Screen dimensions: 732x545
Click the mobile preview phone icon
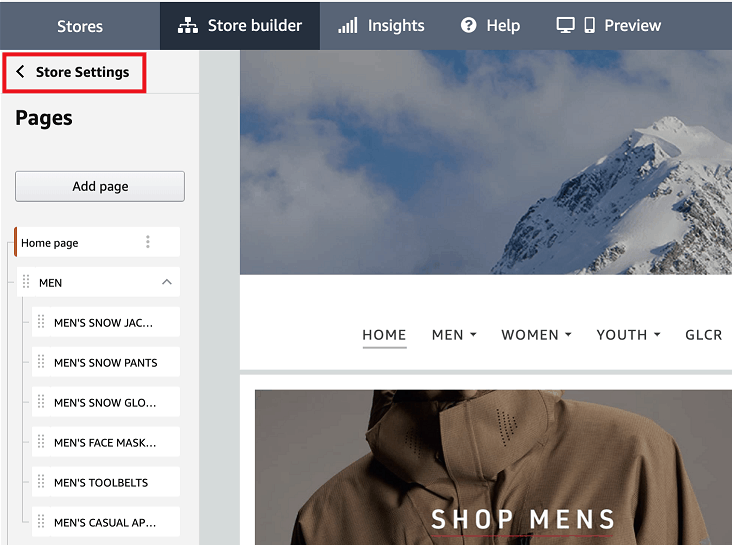(x=590, y=25)
